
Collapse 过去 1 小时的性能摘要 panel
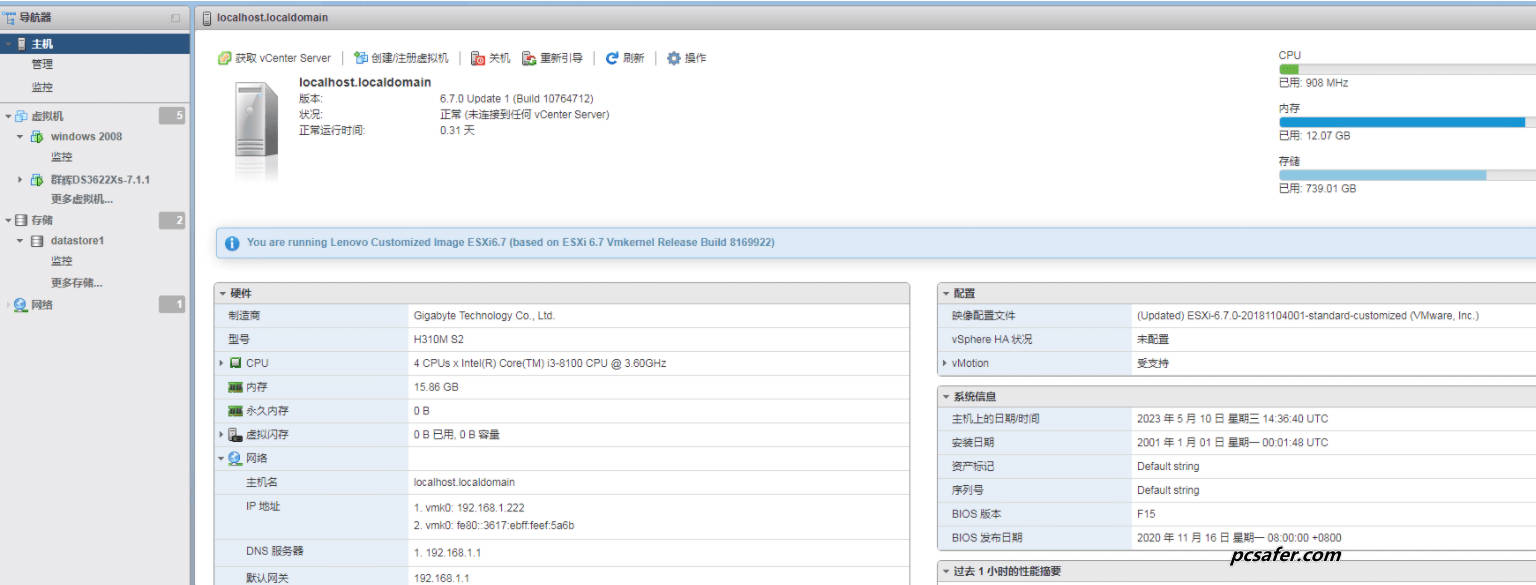[x=945, y=572]
